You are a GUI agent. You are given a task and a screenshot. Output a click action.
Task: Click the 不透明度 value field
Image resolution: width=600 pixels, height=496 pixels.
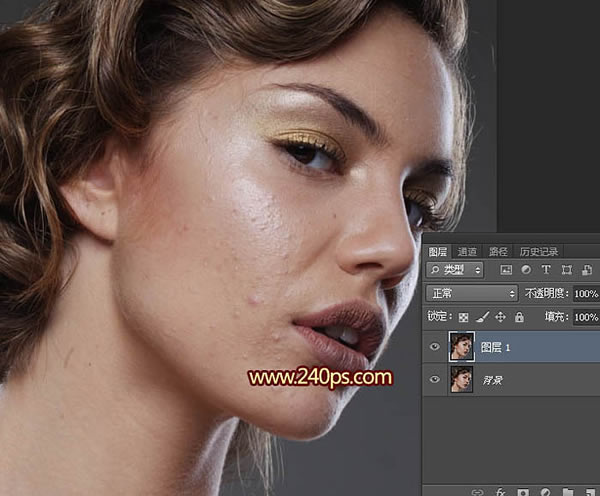(587, 293)
